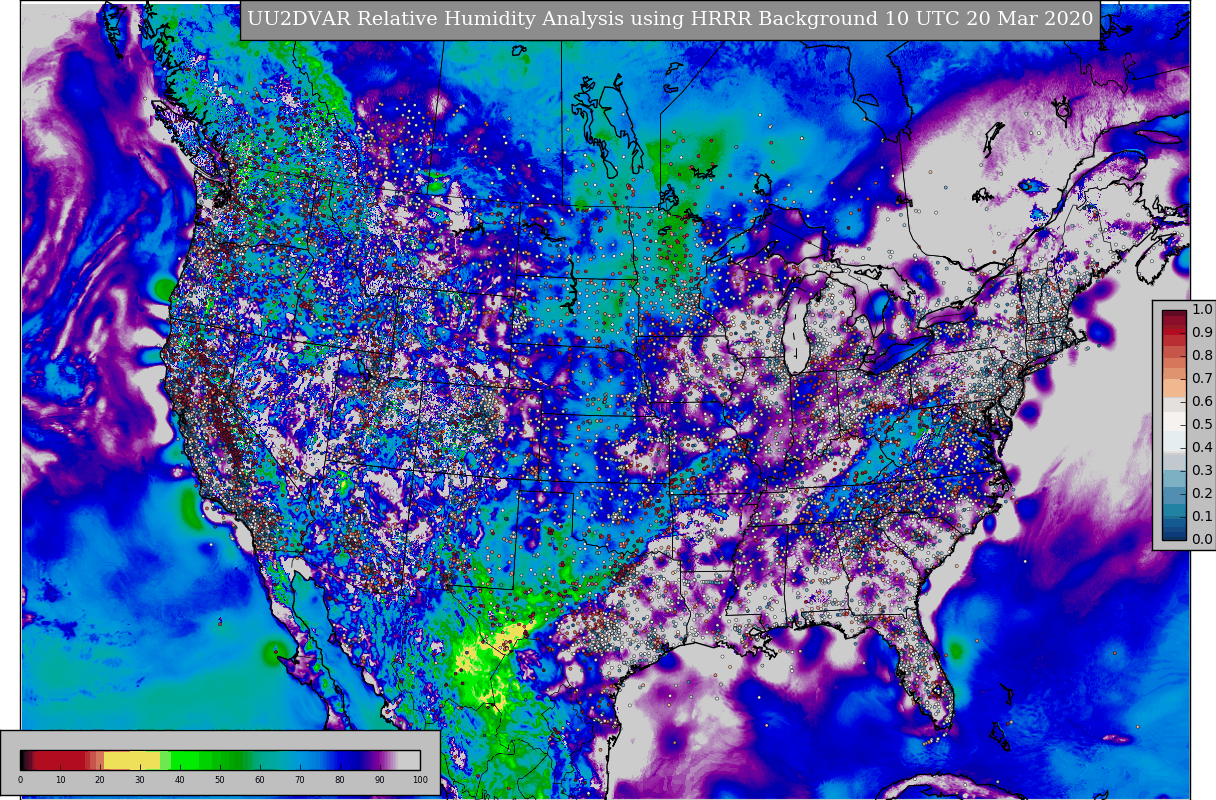Click the 1.0 label on right colorbar
The height and width of the screenshot is (800, 1216).
pos(1202,310)
